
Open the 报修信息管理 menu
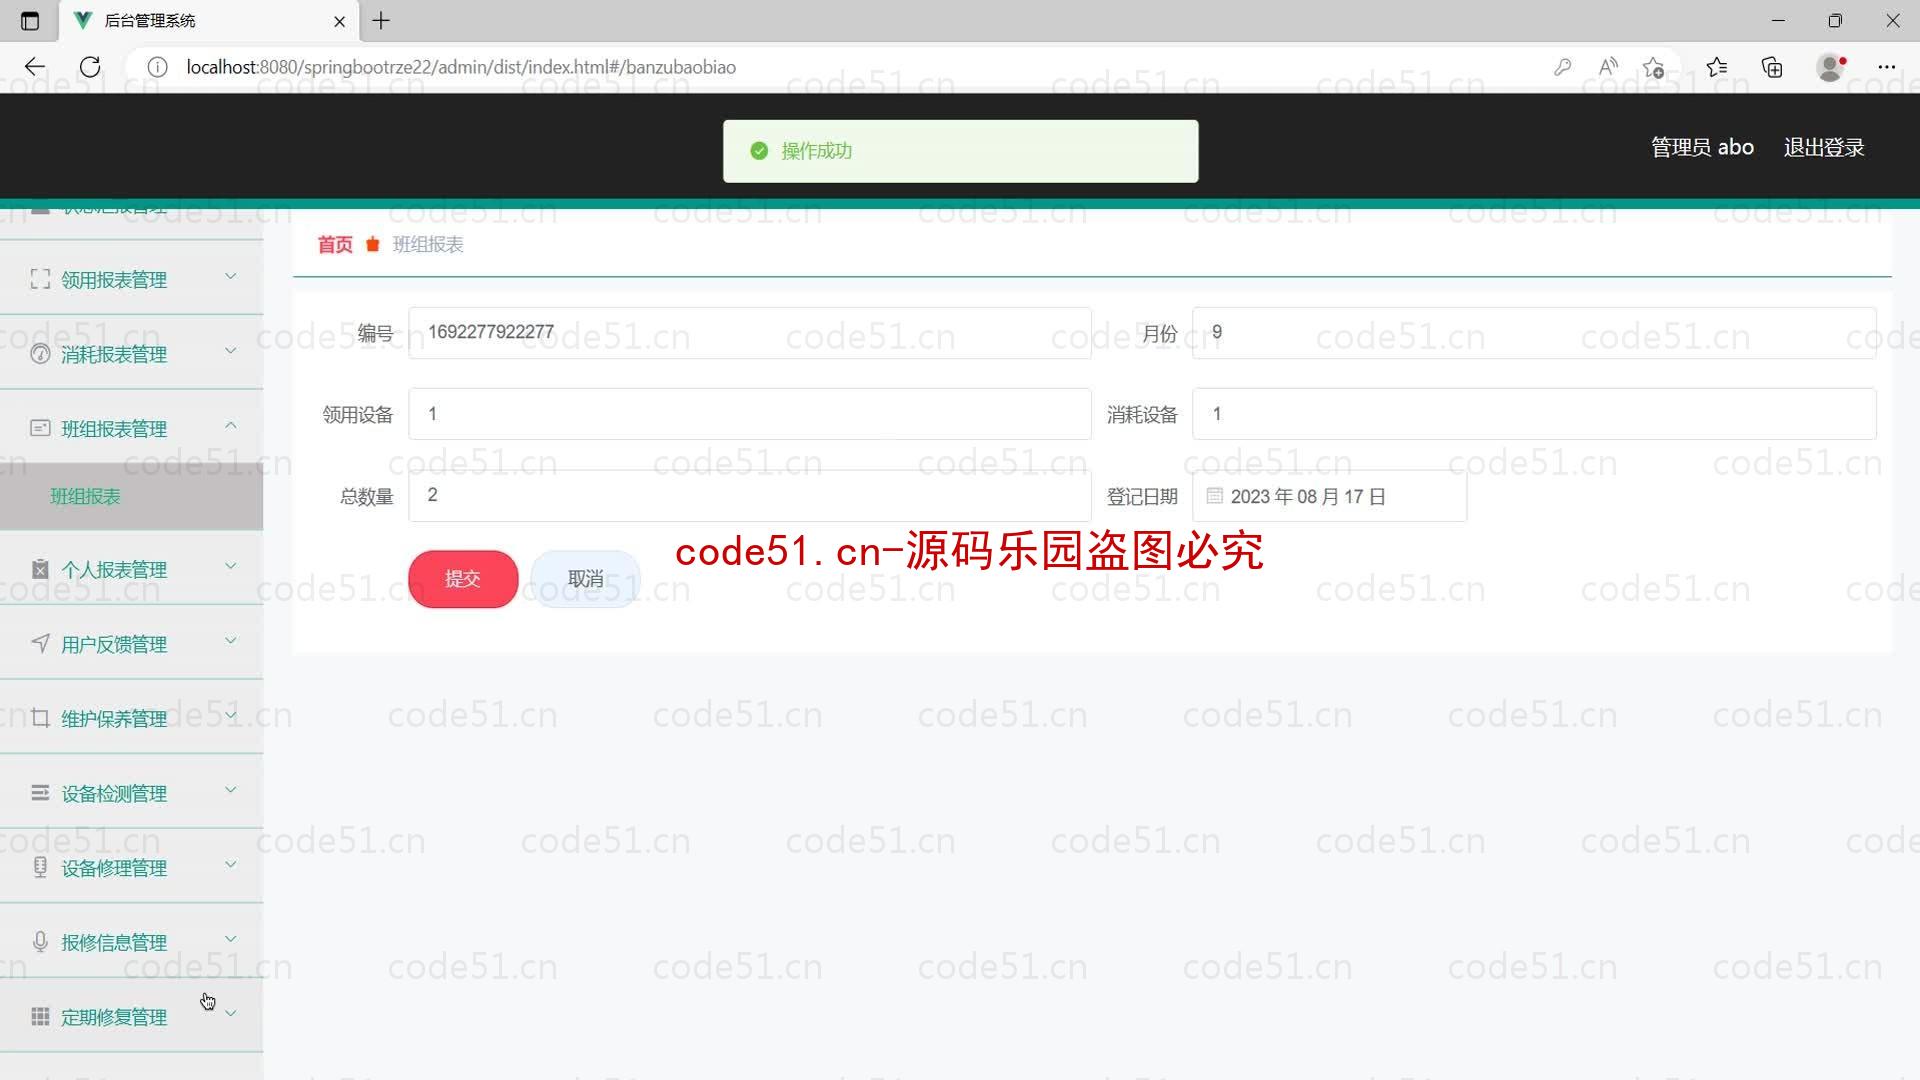(131, 942)
